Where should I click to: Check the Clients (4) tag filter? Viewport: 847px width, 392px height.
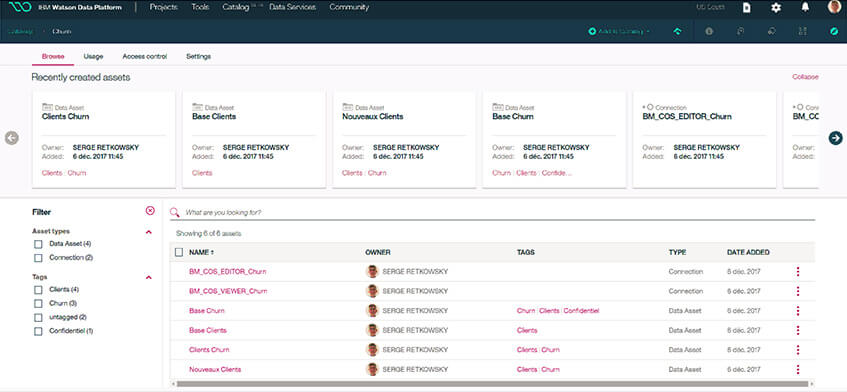[38, 289]
